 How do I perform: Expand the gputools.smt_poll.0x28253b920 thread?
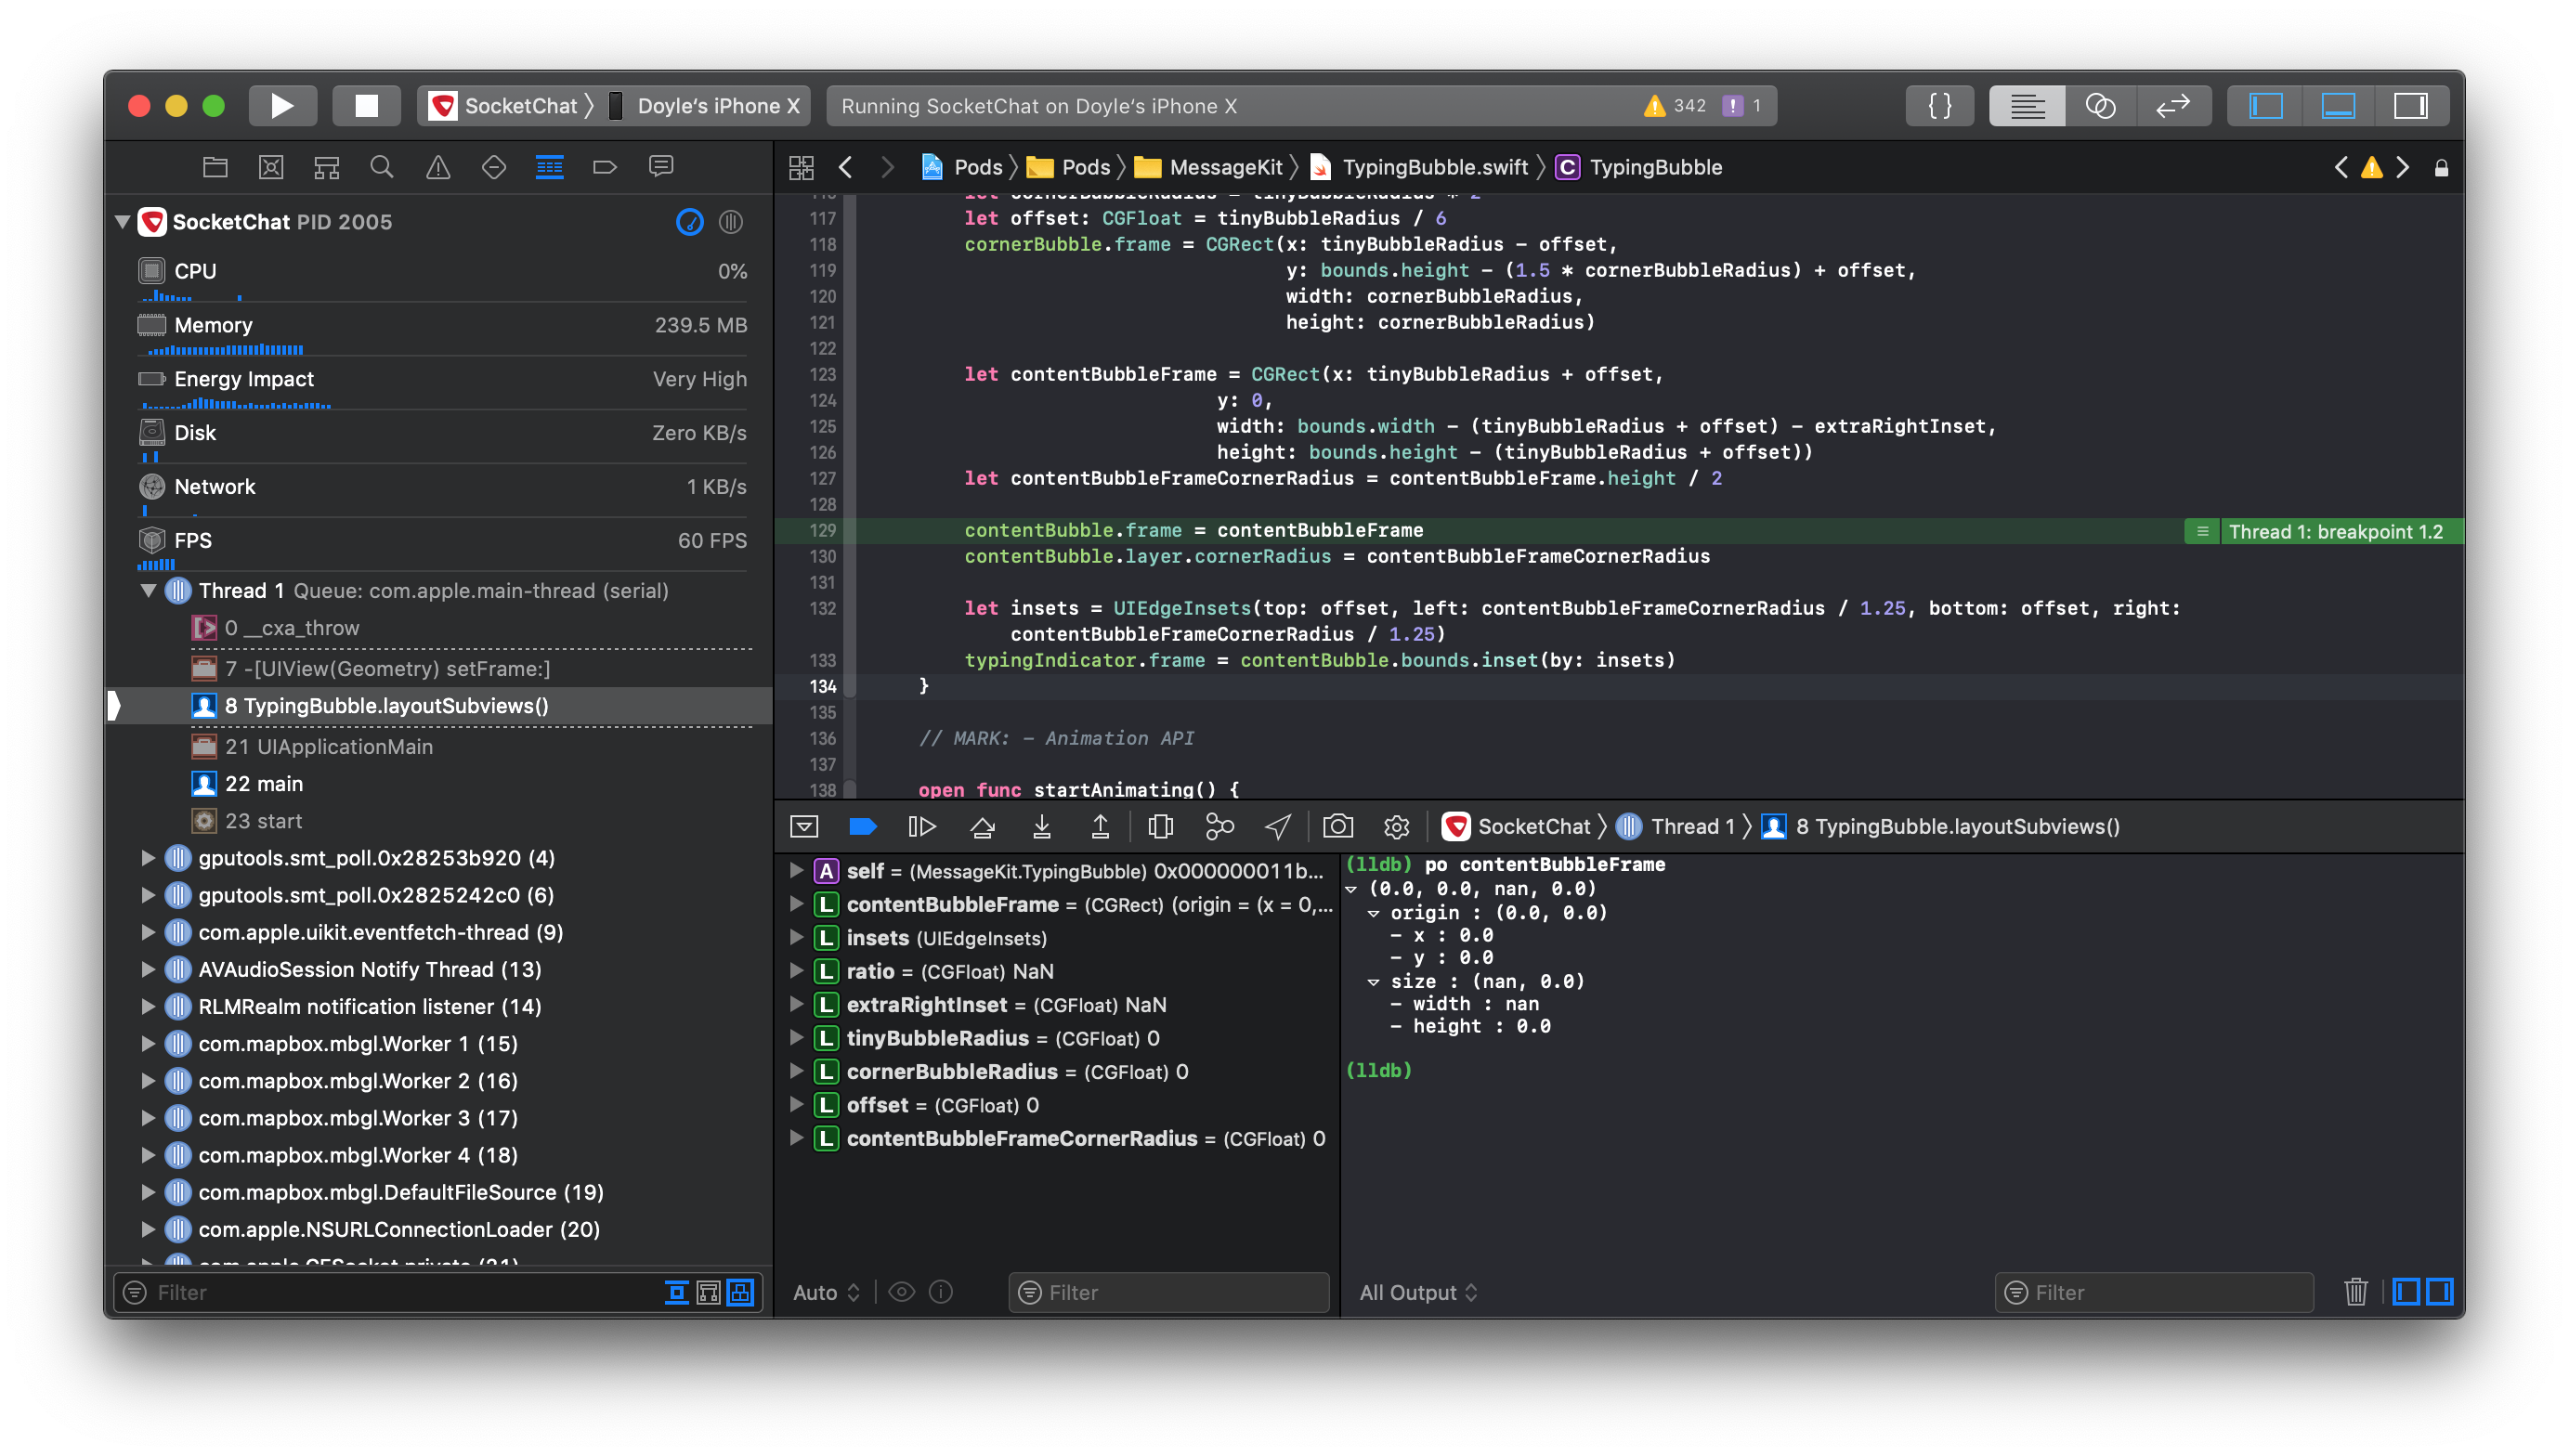pos(148,857)
